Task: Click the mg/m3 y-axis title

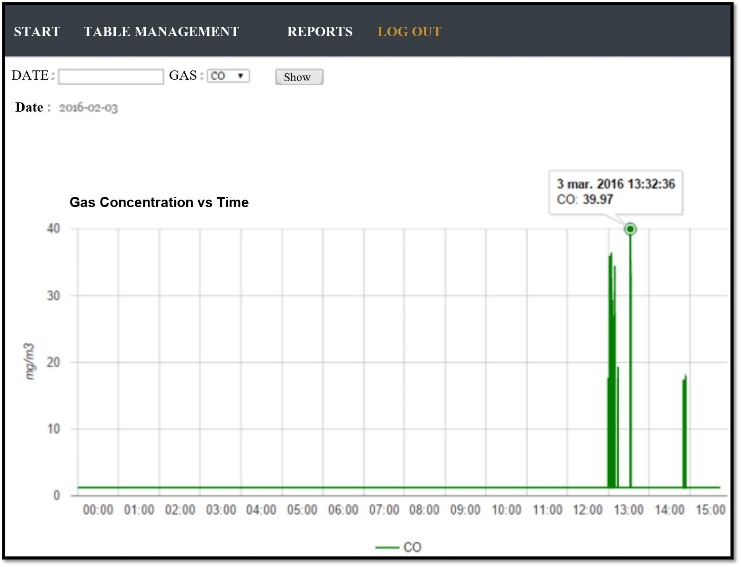Action: [x=31, y=360]
